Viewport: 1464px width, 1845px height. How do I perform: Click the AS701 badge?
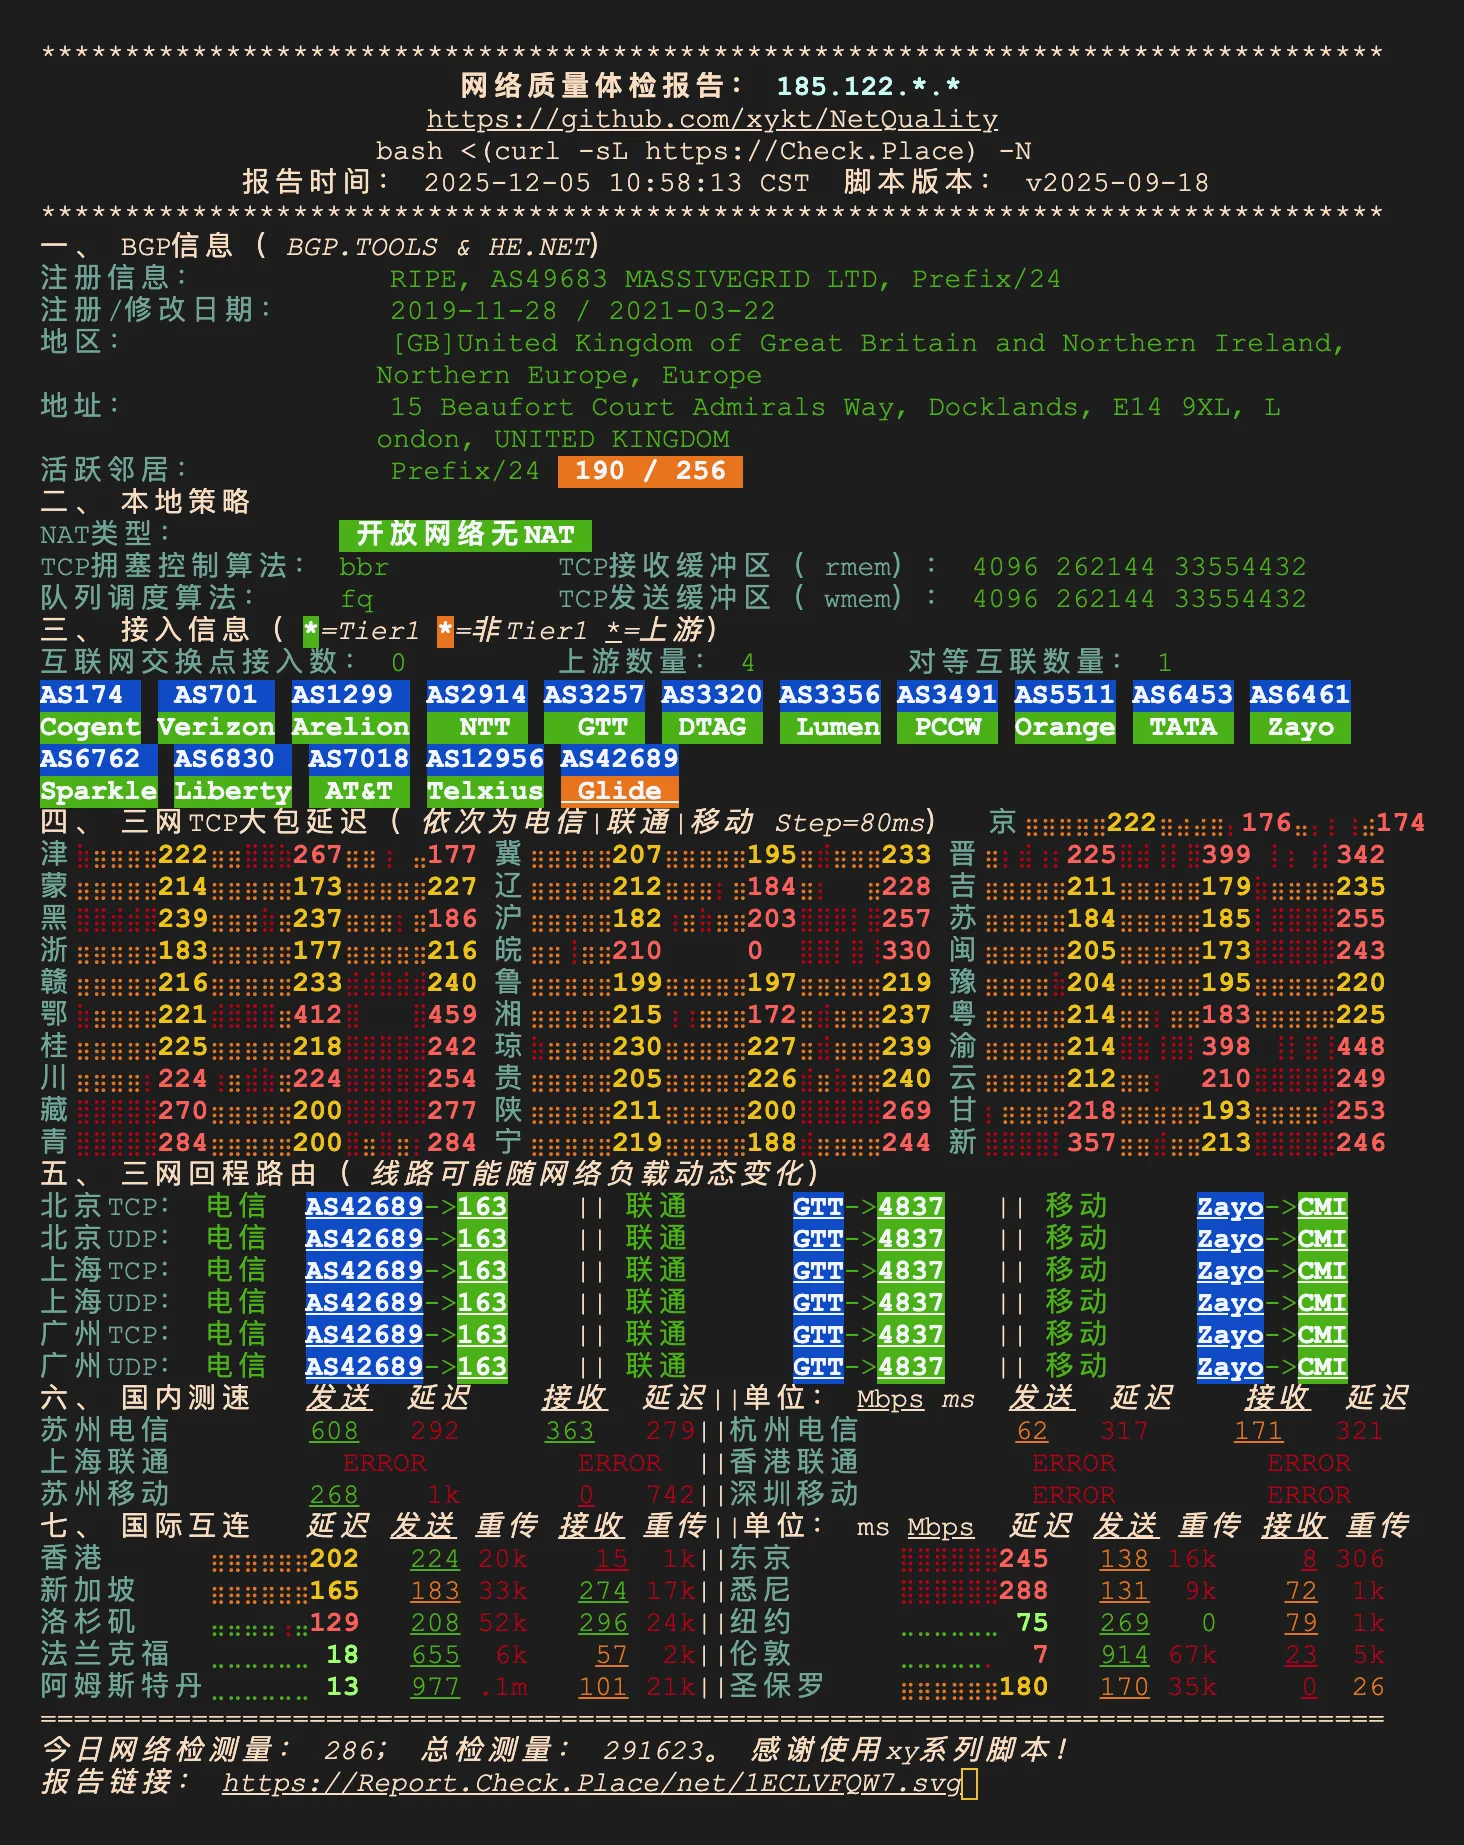click(216, 695)
